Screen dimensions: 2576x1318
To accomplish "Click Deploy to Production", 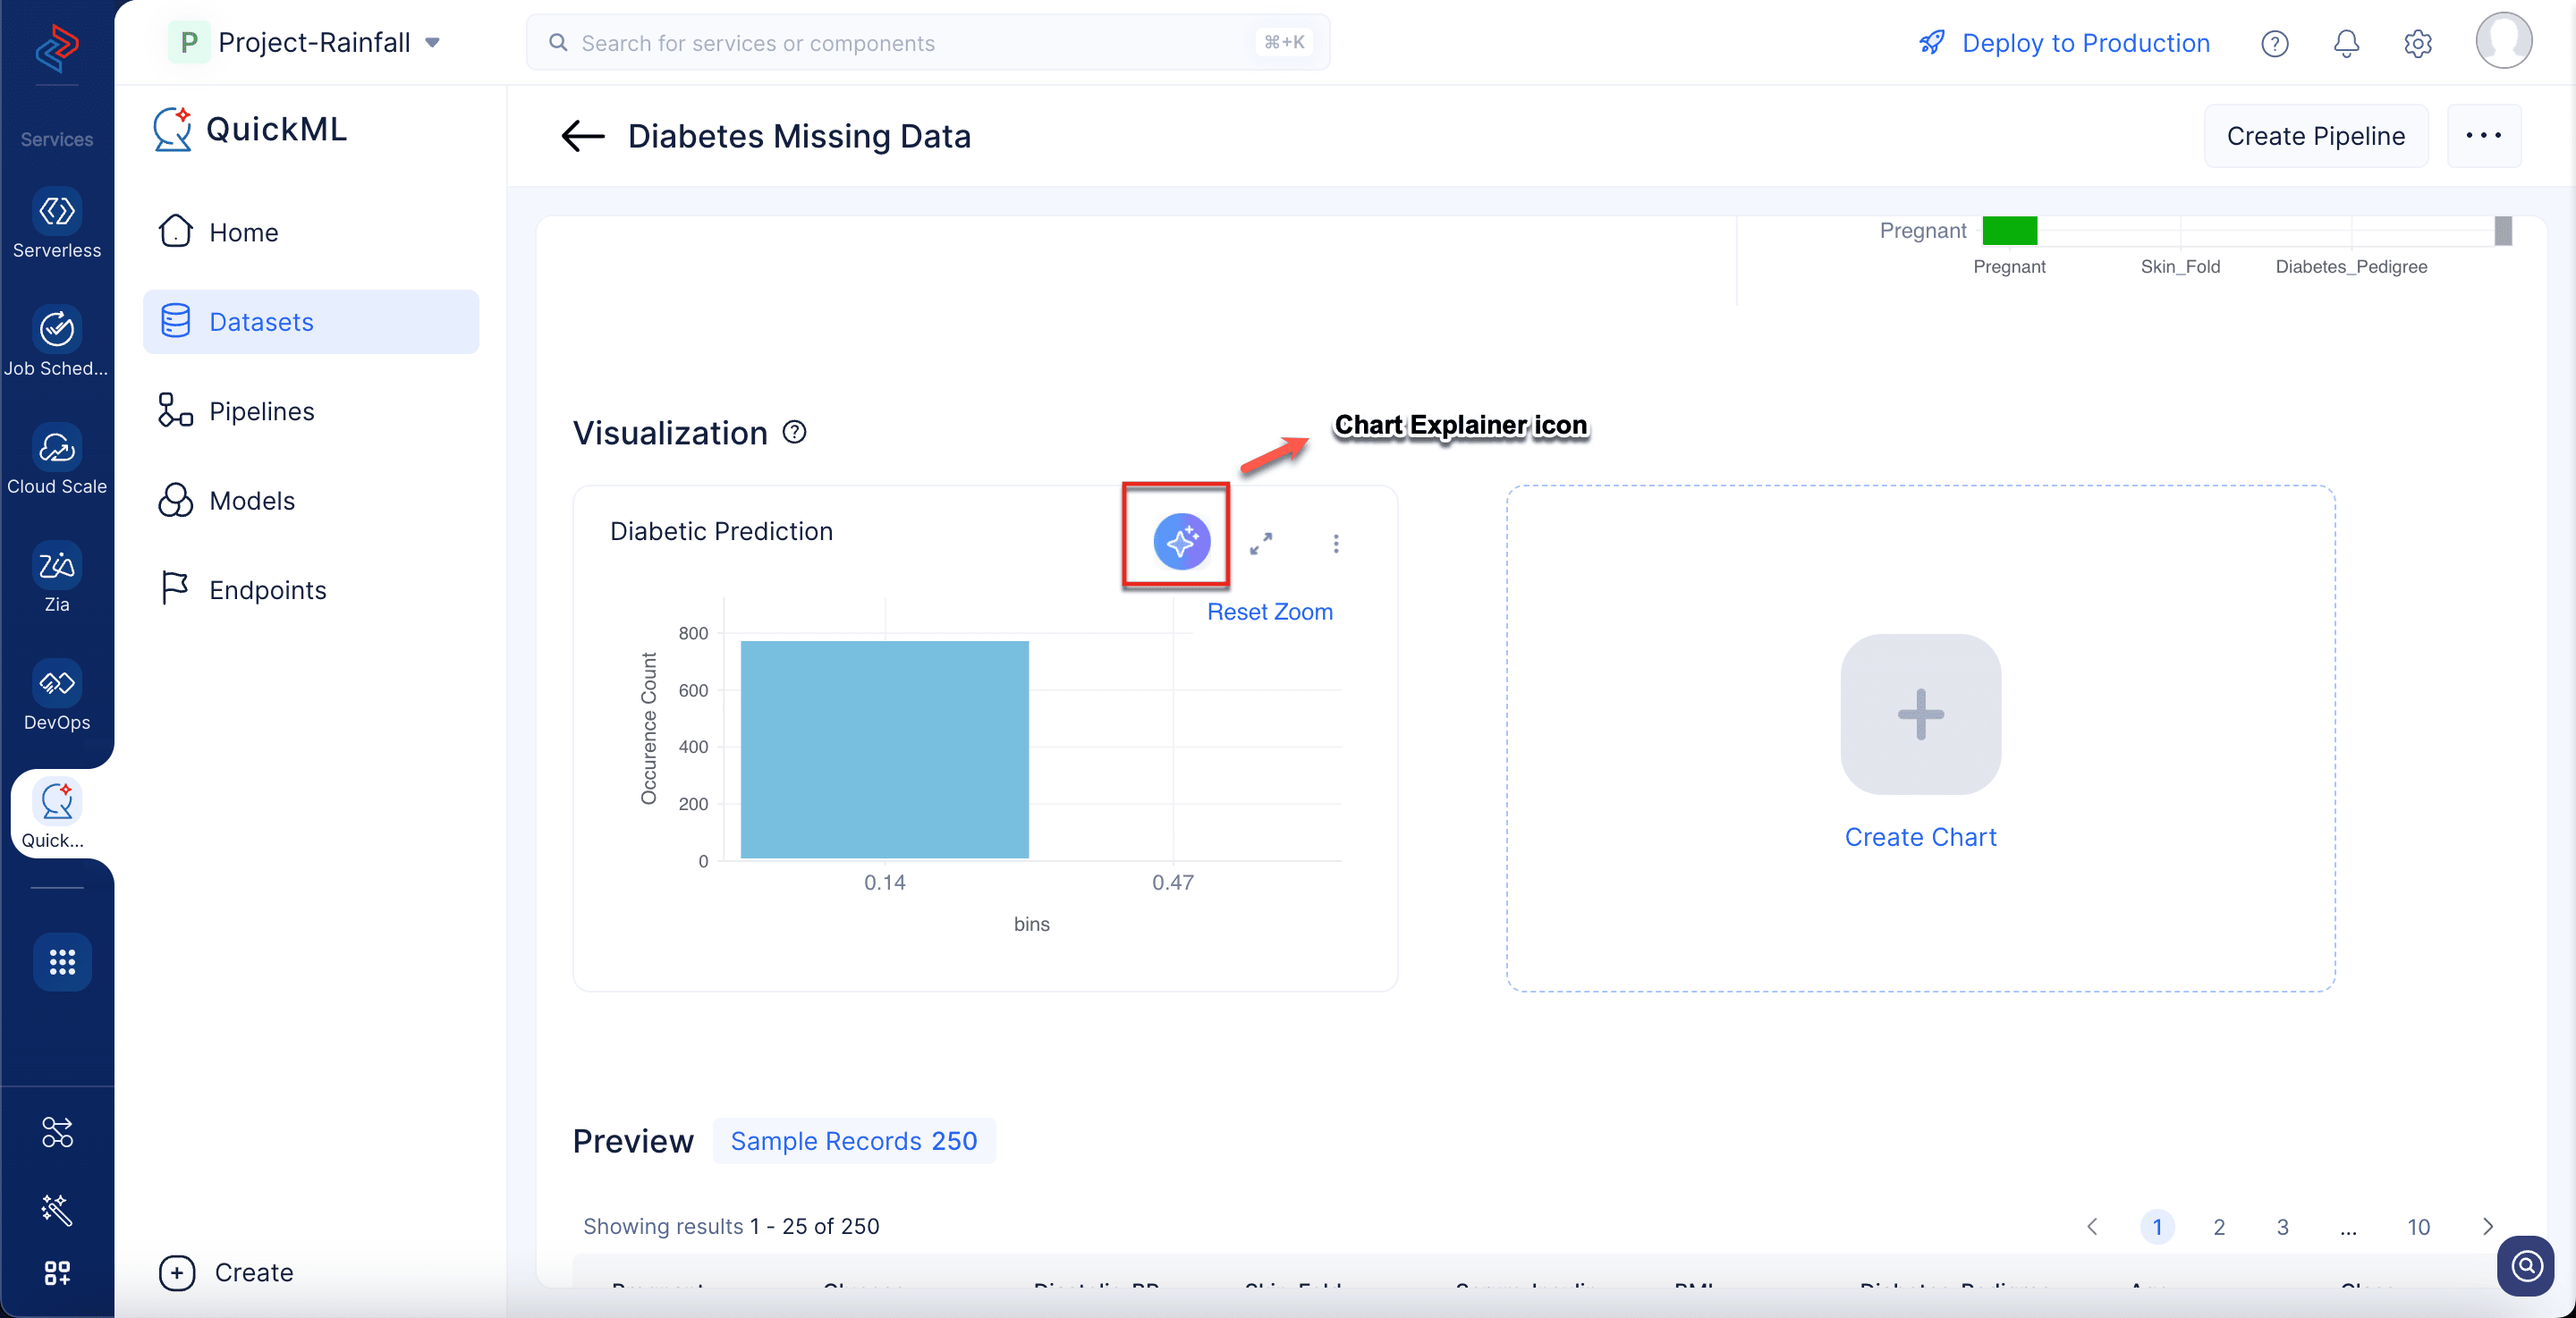I will coord(2064,43).
